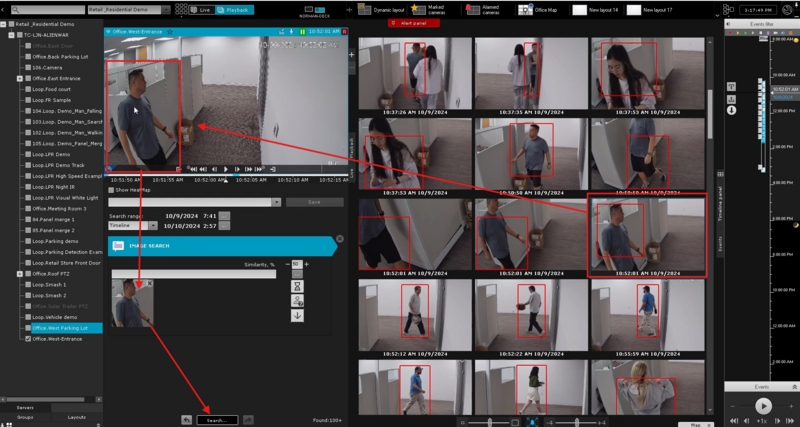Expand the Office.East Entrance tree node

[x=19, y=78]
